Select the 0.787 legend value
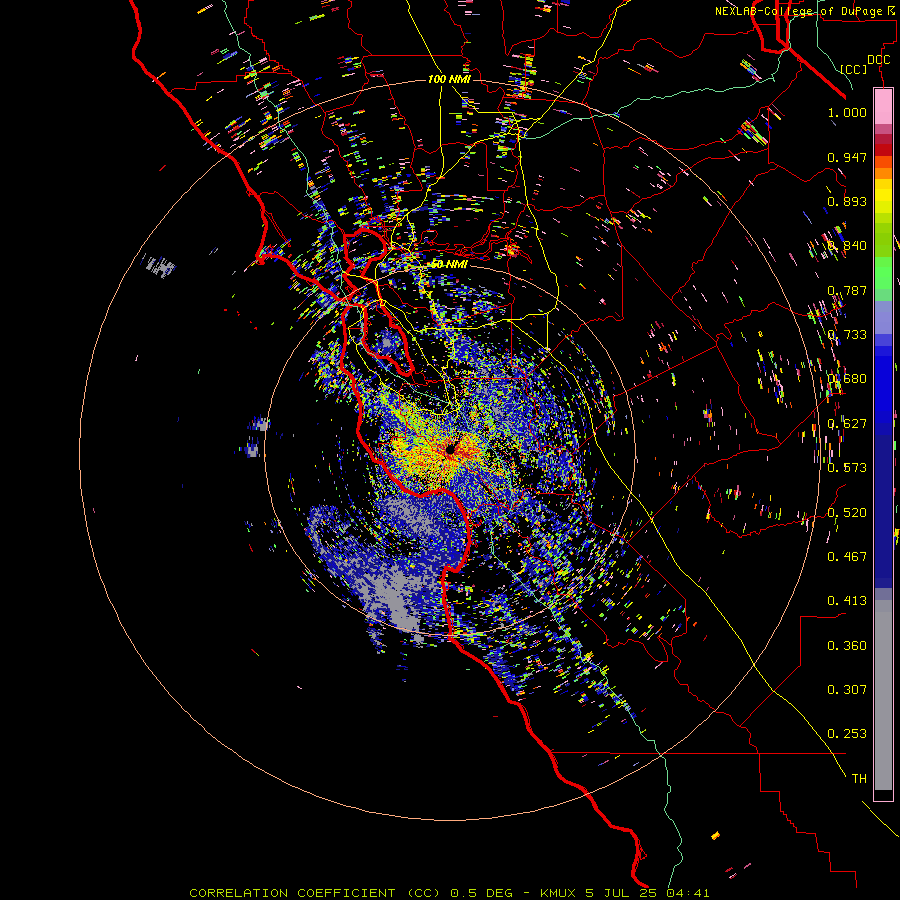 (847, 290)
